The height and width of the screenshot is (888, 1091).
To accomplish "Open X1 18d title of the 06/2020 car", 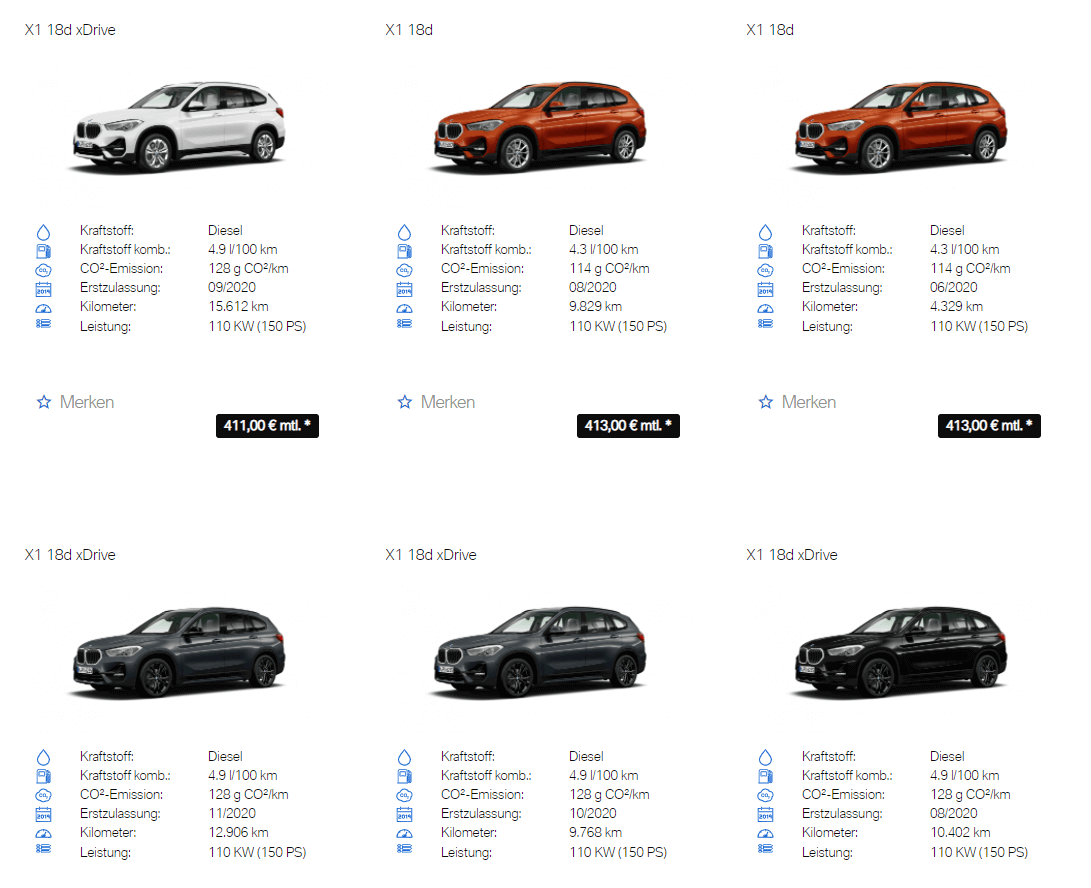I will tap(770, 30).
